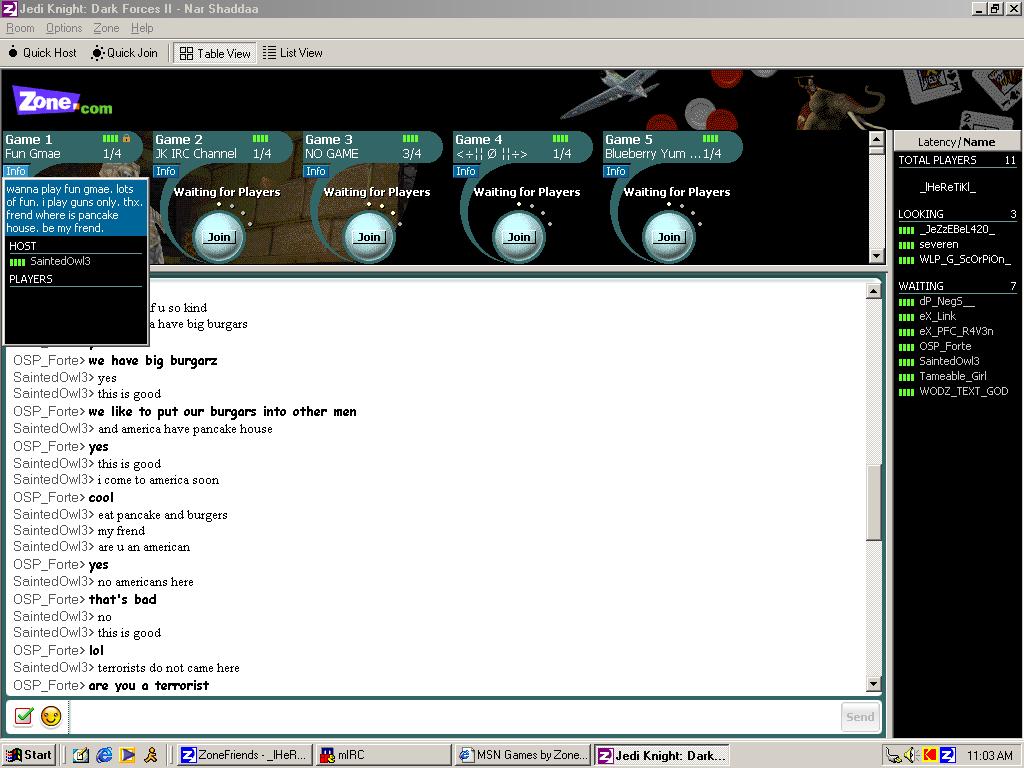Open the smiley emoticon picker
The height and width of the screenshot is (768, 1024).
coord(51,716)
